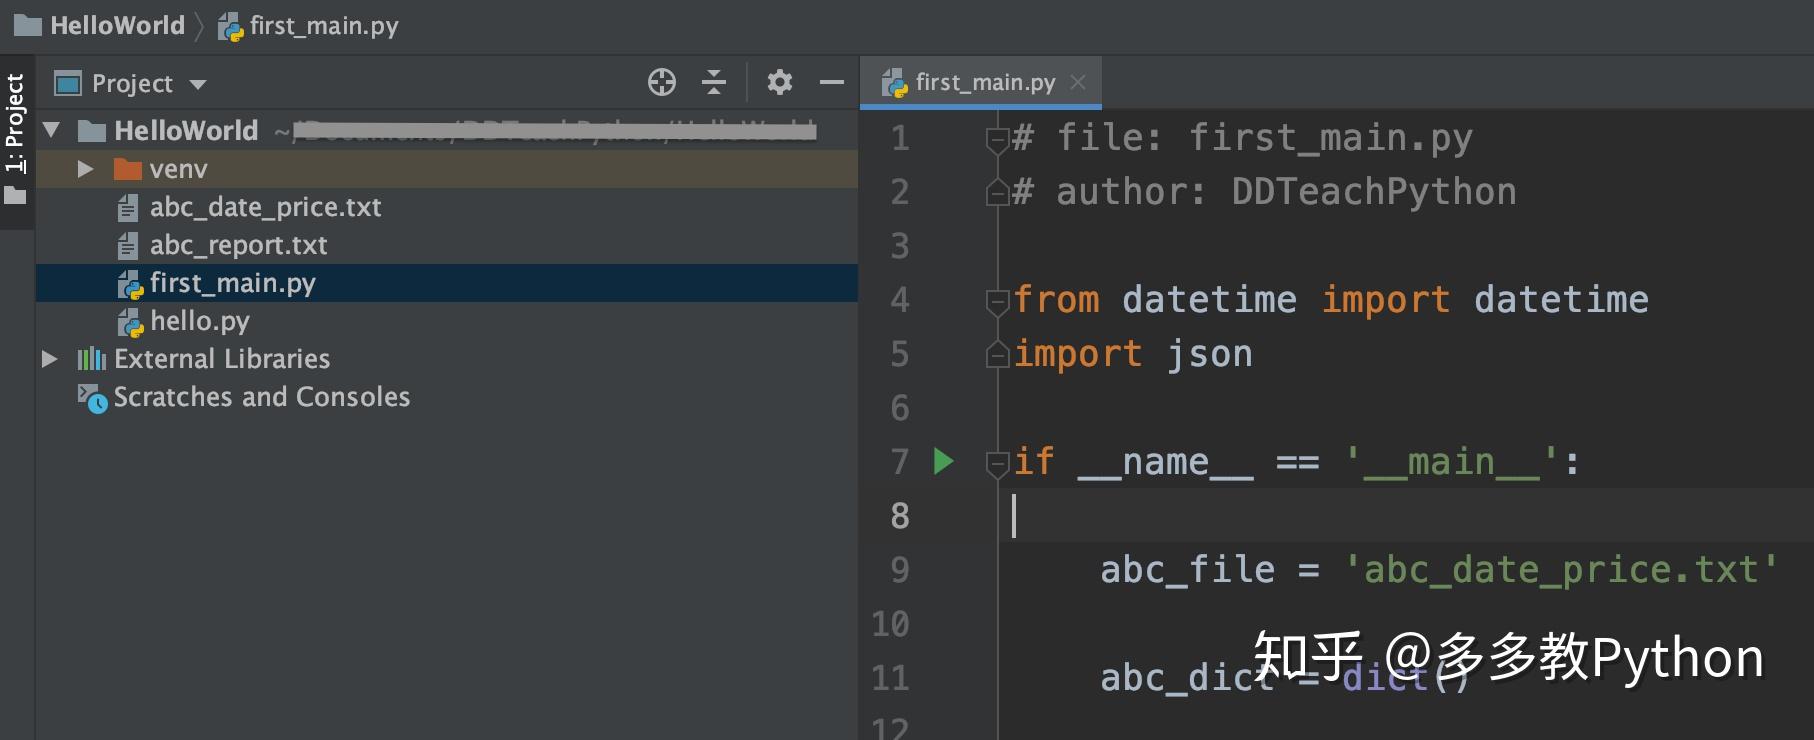
Task: Select abc_date_price.txt in the tree
Action: 447,207
